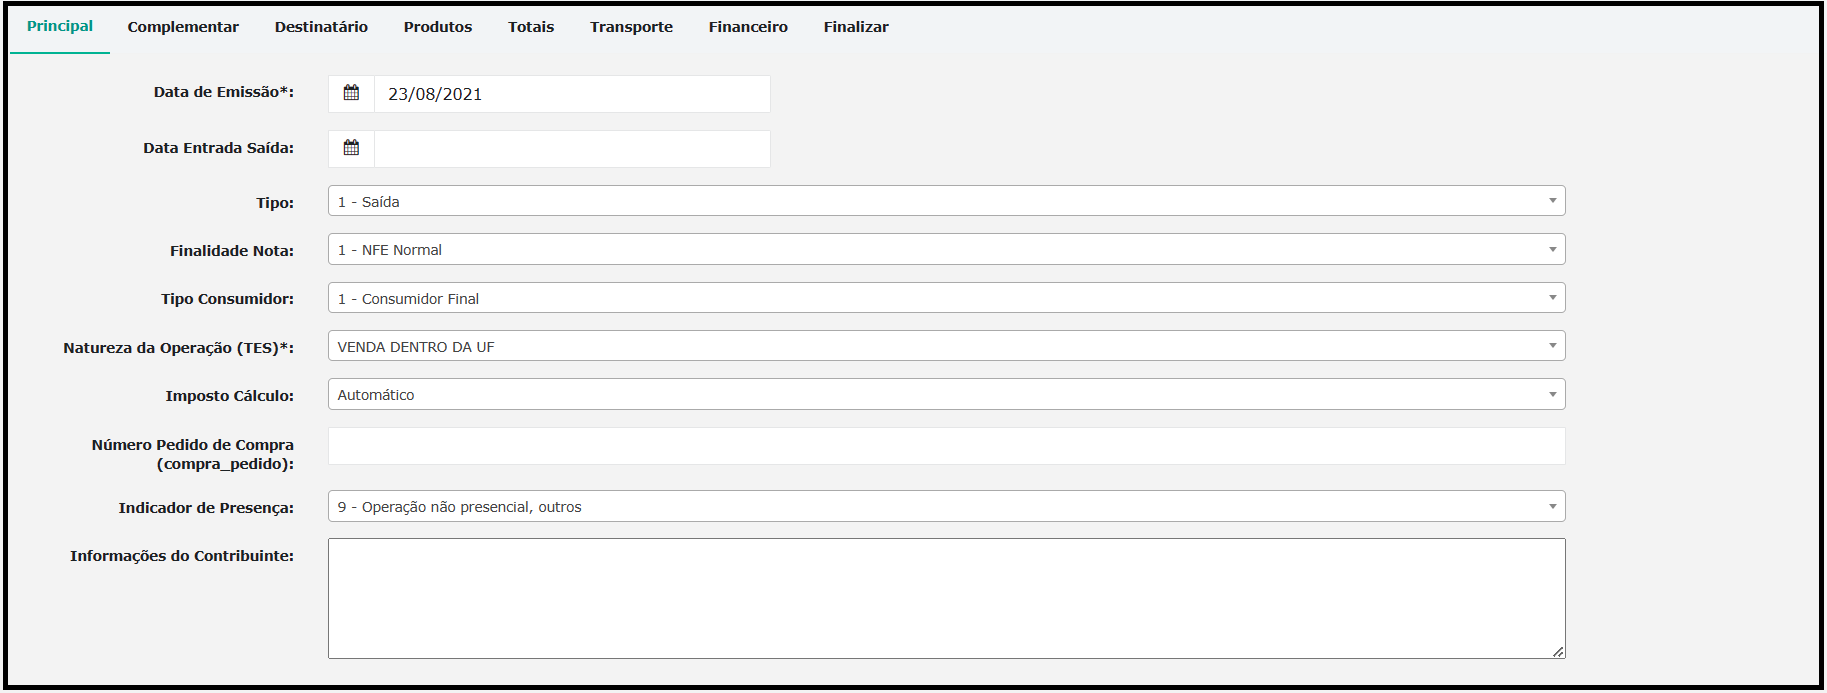Focus the Data Entrada Saída date field
Screen dimensions: 1827x693
pyautogui.click(x=571, y=149)
